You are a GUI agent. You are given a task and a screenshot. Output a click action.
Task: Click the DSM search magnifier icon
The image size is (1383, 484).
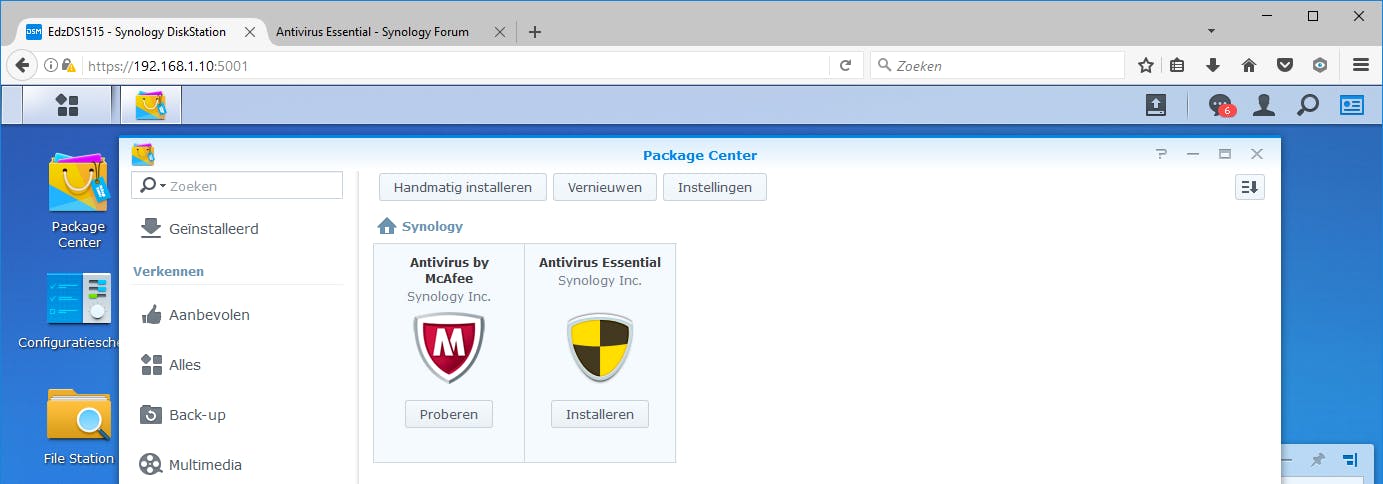coord(1308,105)
